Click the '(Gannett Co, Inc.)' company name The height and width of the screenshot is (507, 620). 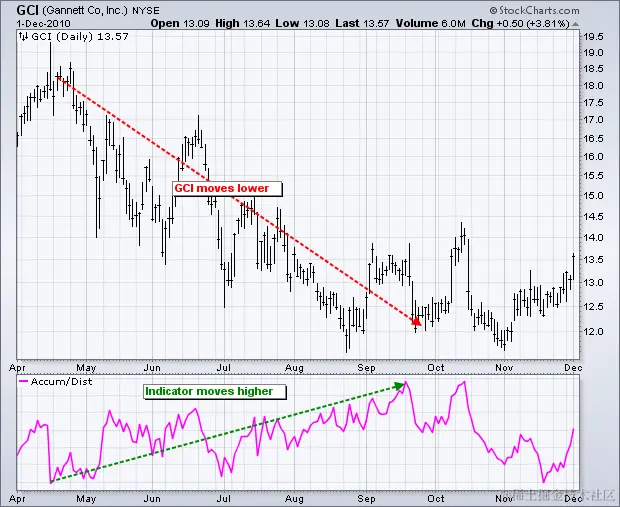[x=85, y=10]
